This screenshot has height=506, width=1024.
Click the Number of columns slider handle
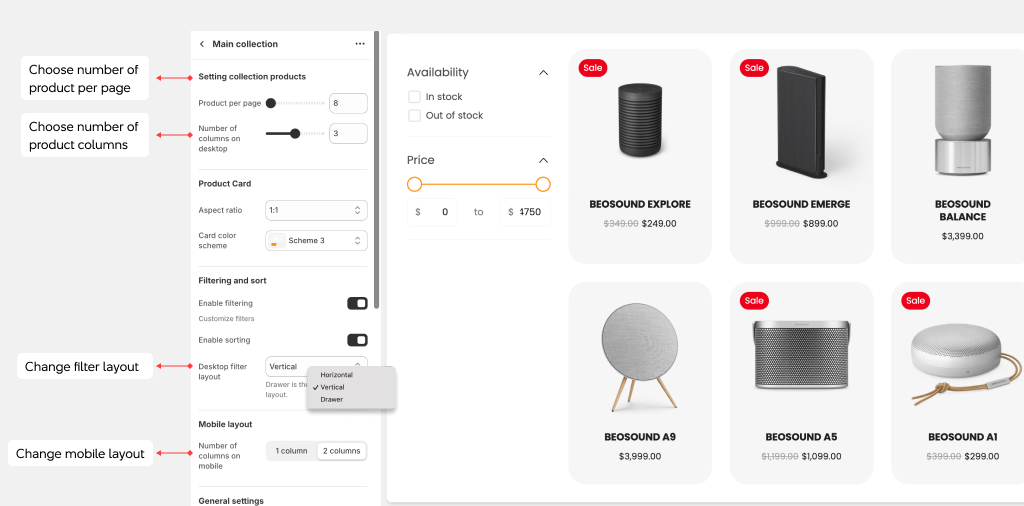pos(295,133)
